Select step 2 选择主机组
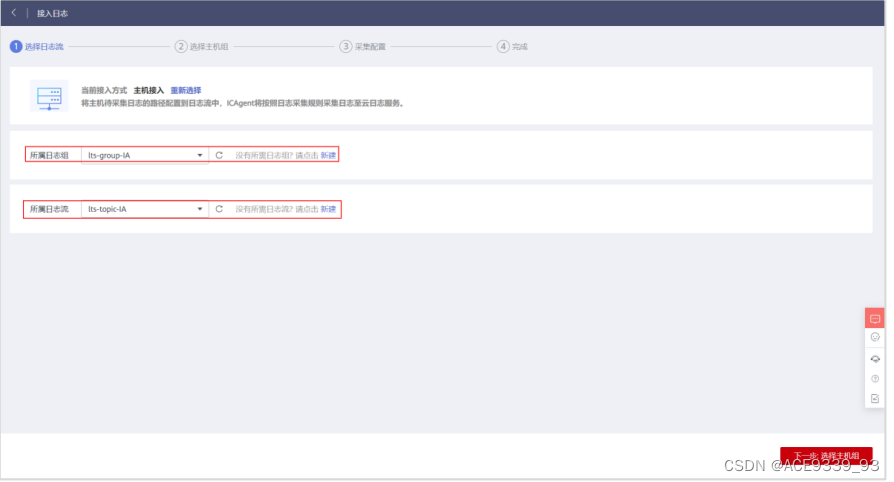The width and height of the screenshot is (894, 482). [x=202, y=47]
